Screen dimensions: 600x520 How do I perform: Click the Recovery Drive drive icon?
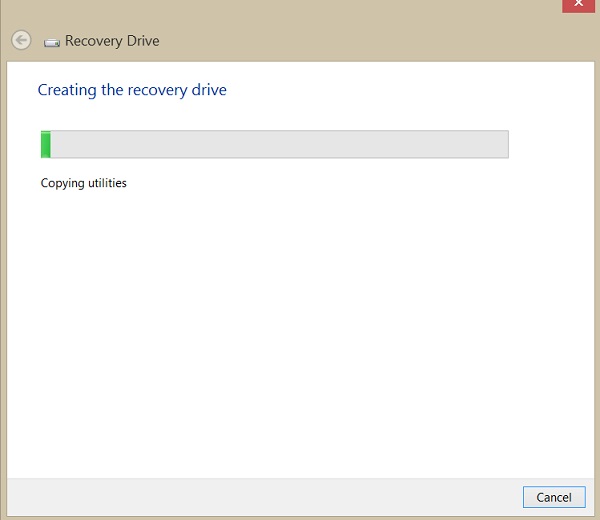click(52, 42)
